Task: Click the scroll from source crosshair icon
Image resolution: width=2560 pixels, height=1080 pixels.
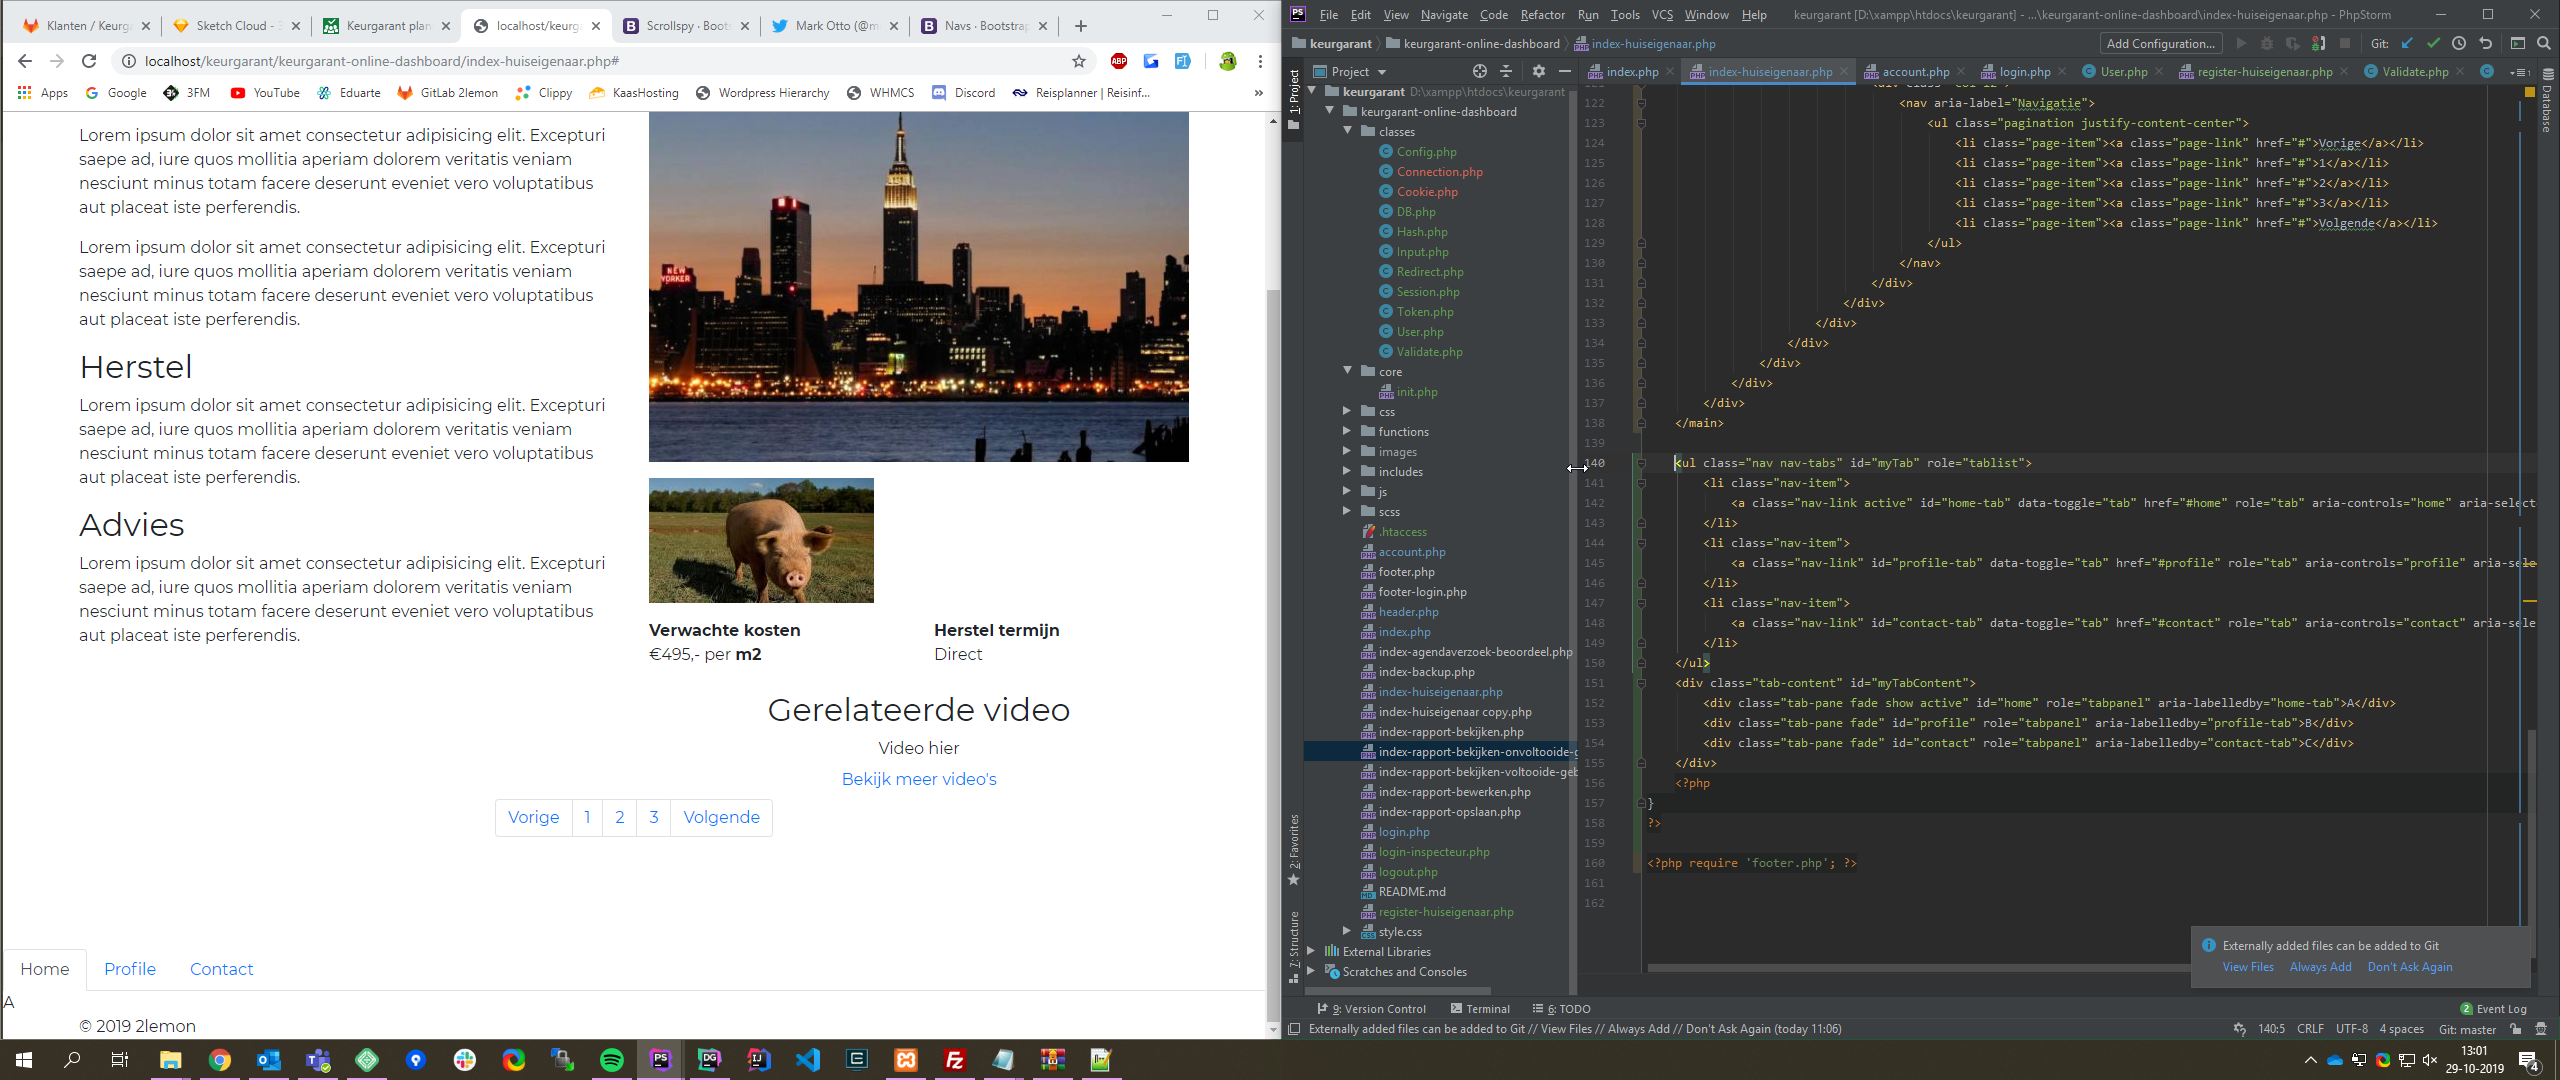Action: click(1480, 72)
